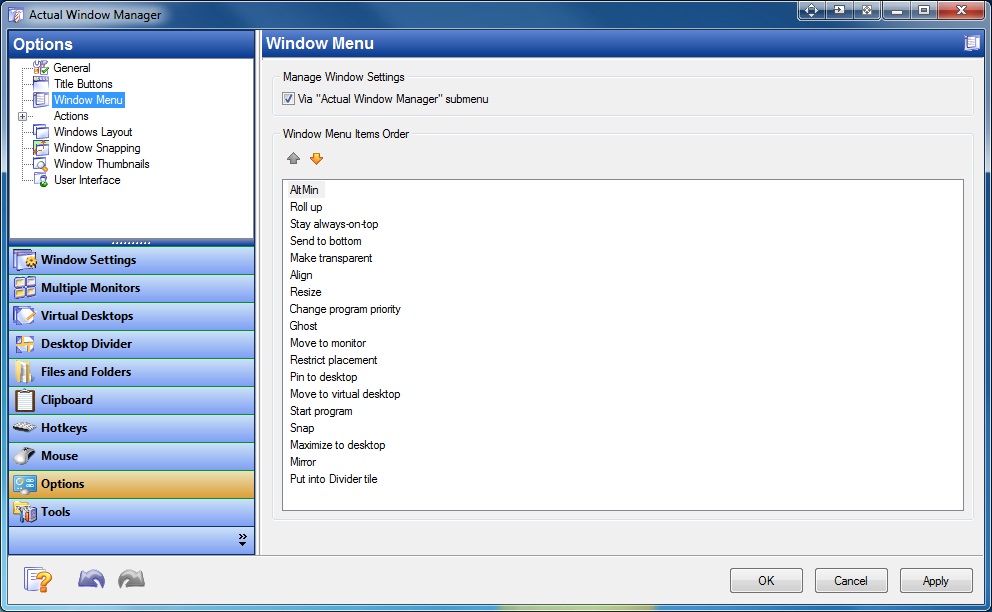The width and height of the screenshot is (992, 612).
Task: Open the Clipboard section
Action: 132,400
